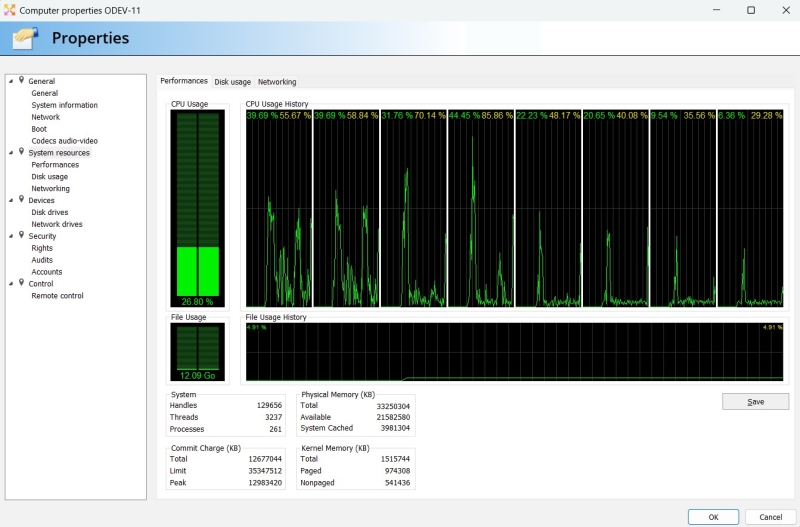
Task: Click the Properties header notepad icon
Action: [x=26, y=38]
